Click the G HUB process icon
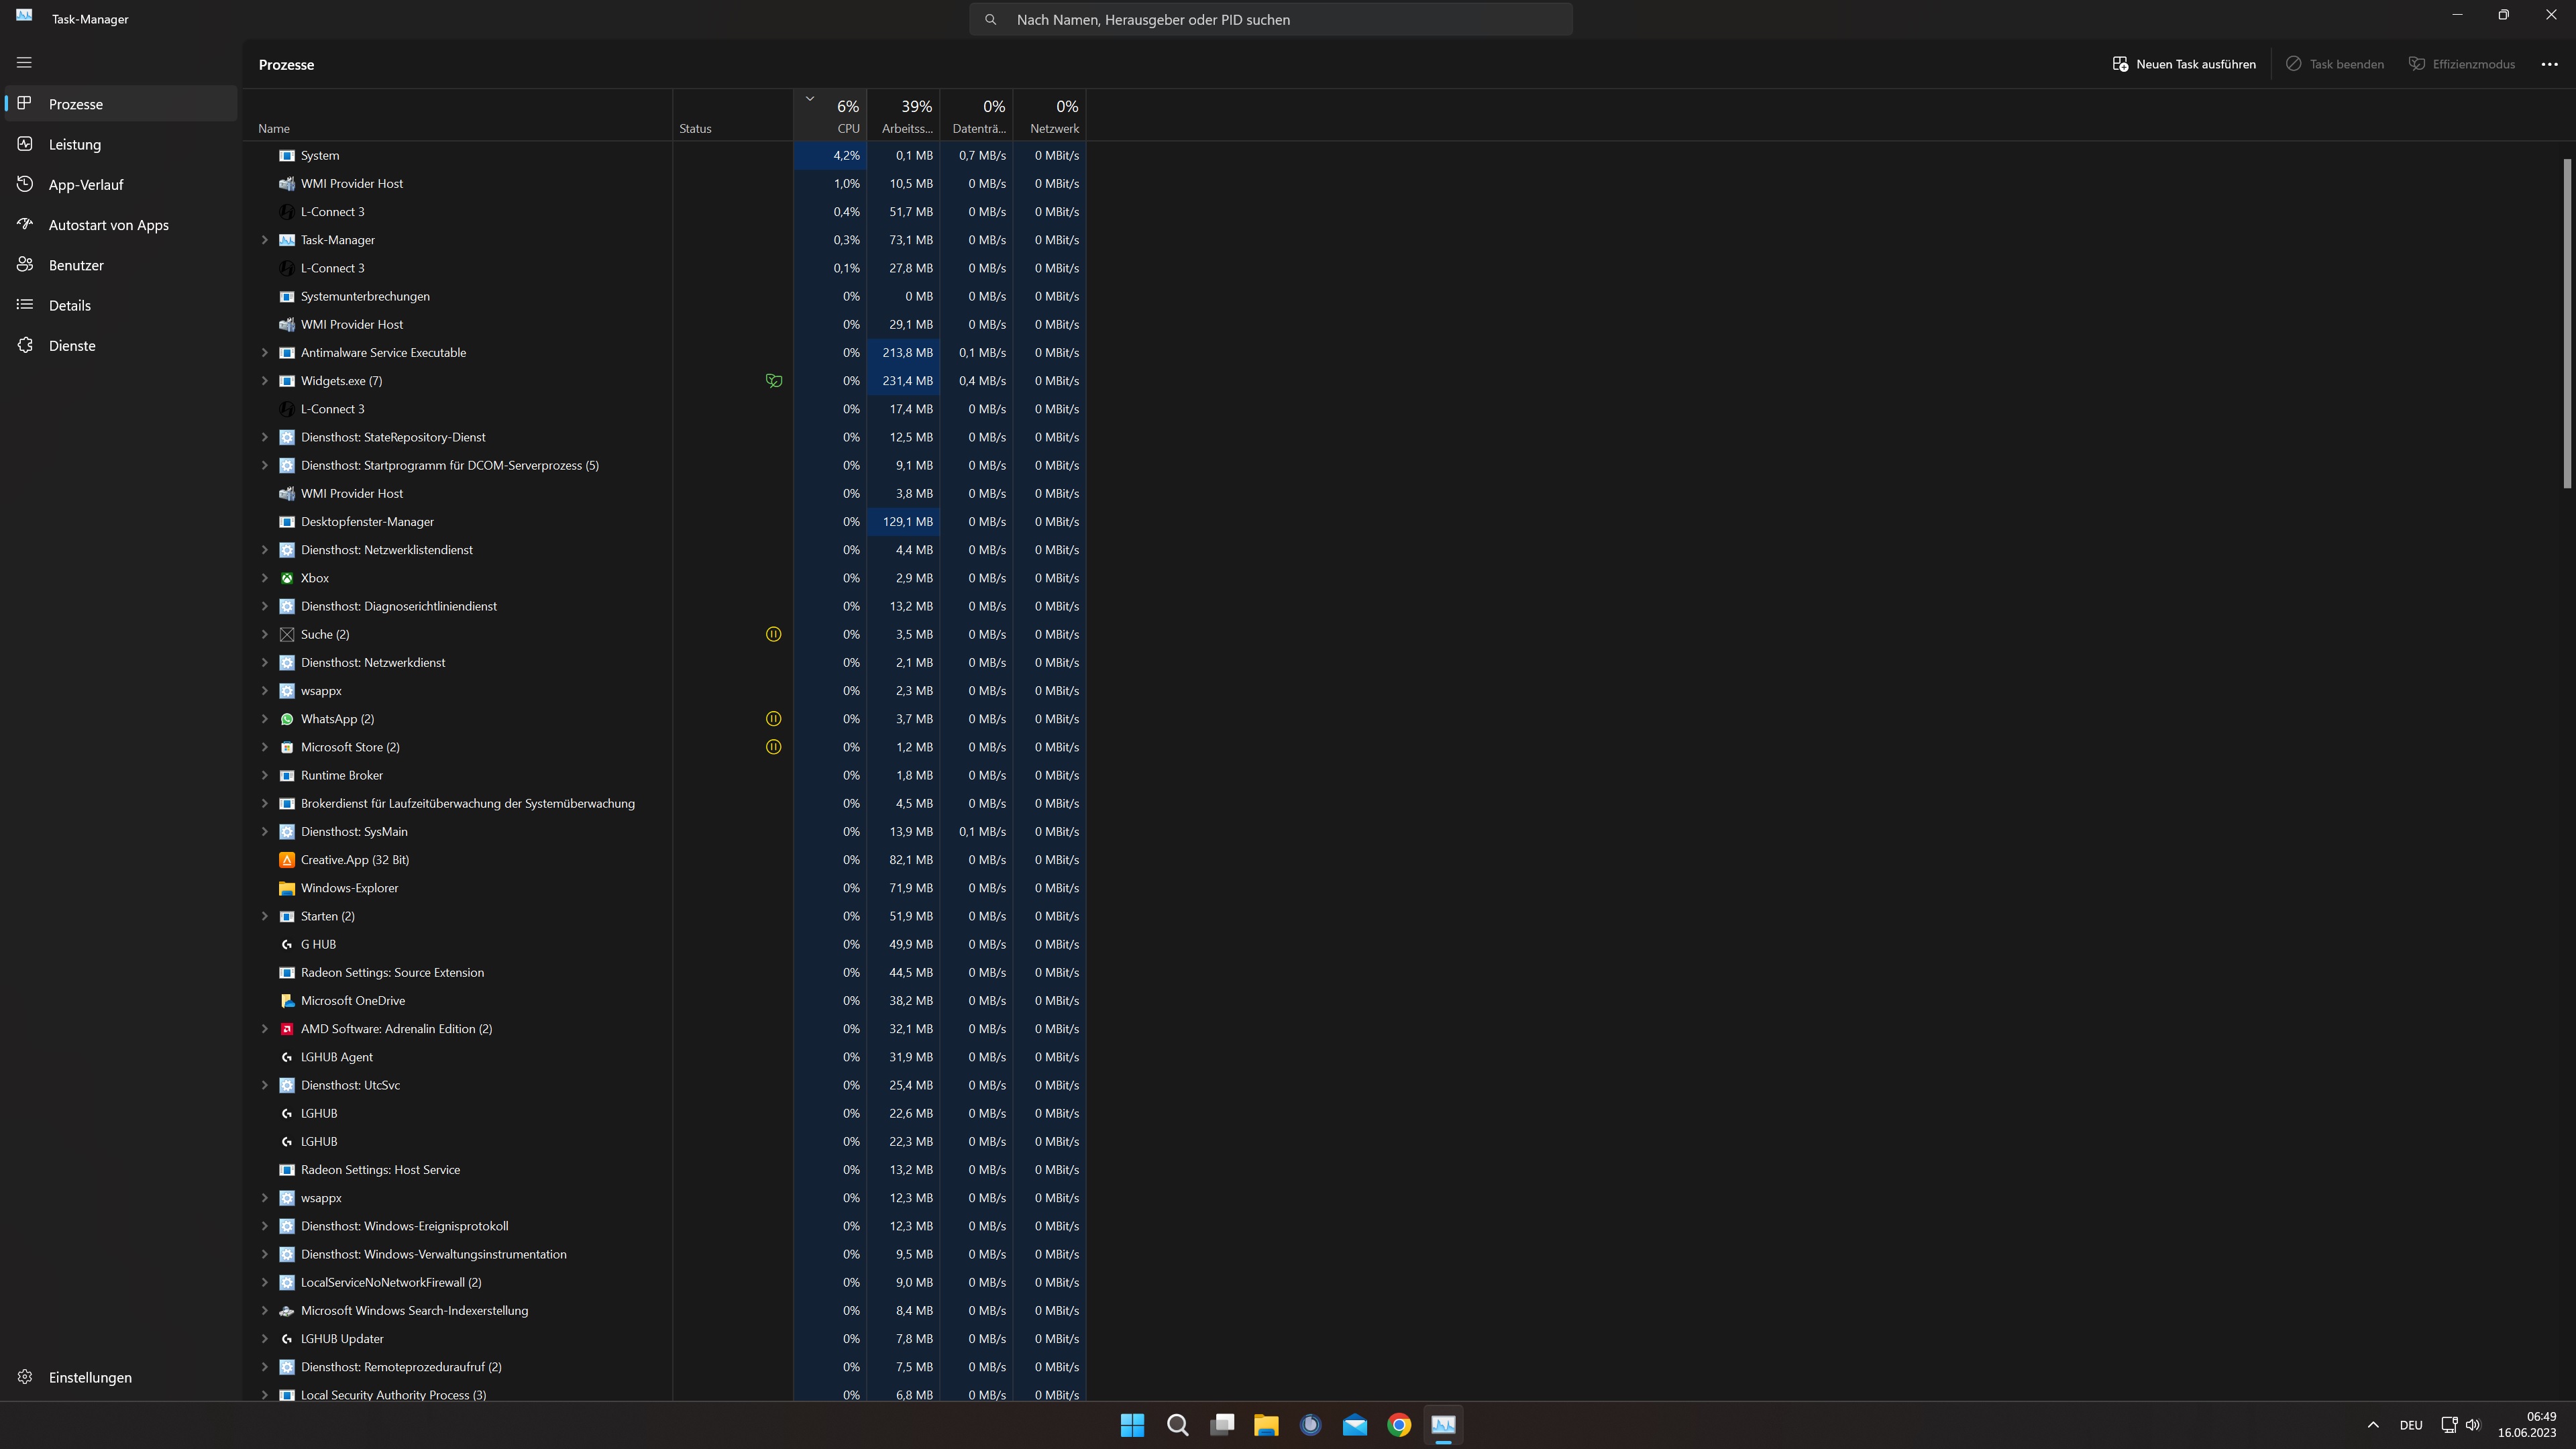Viewport: 2576px width, 1449px height. (287, 944)
